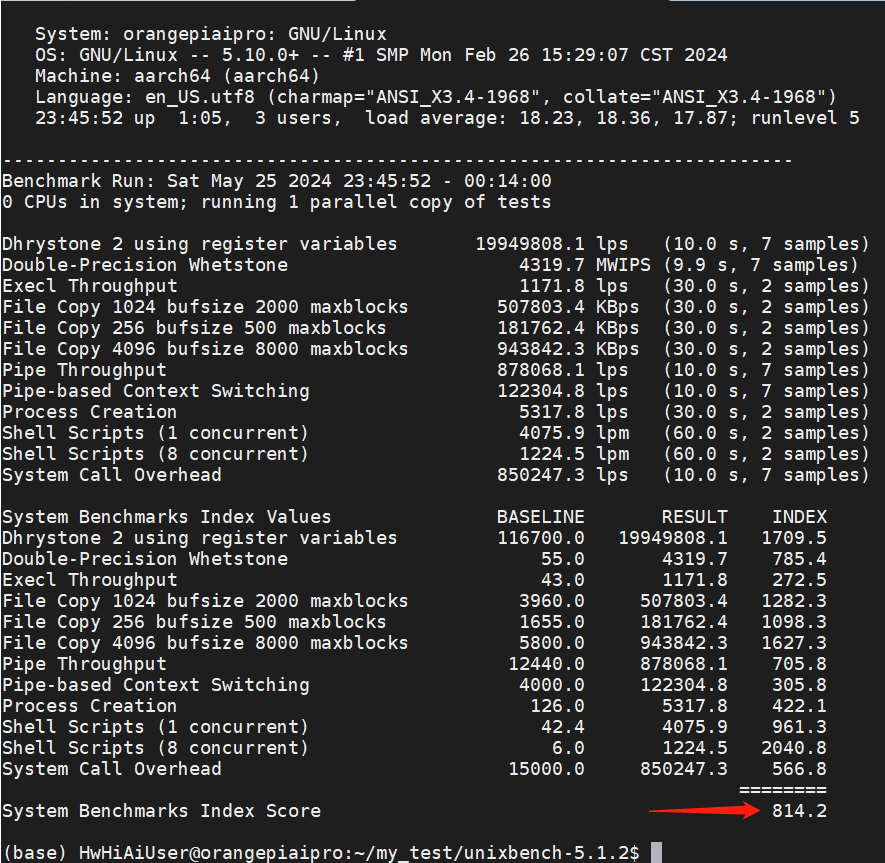Image resolution: width=885 pixels, height=863 pixels.
Task: Click the INDEX column header
Action: [x=799, y=517]
